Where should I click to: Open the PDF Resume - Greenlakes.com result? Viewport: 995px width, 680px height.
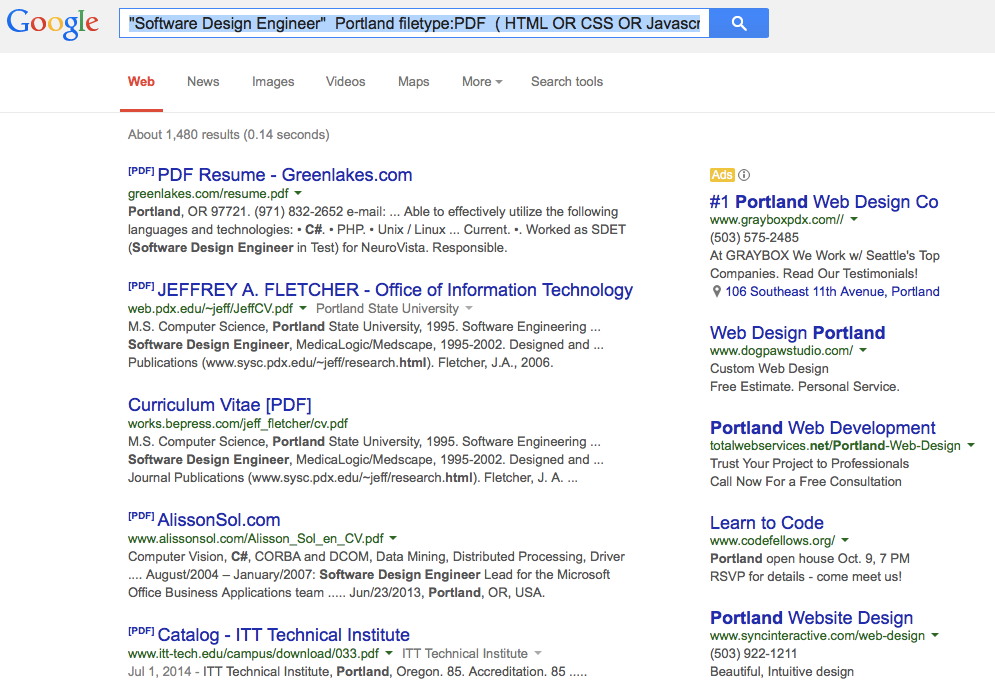pyautogui.click(x=285, y=175)
